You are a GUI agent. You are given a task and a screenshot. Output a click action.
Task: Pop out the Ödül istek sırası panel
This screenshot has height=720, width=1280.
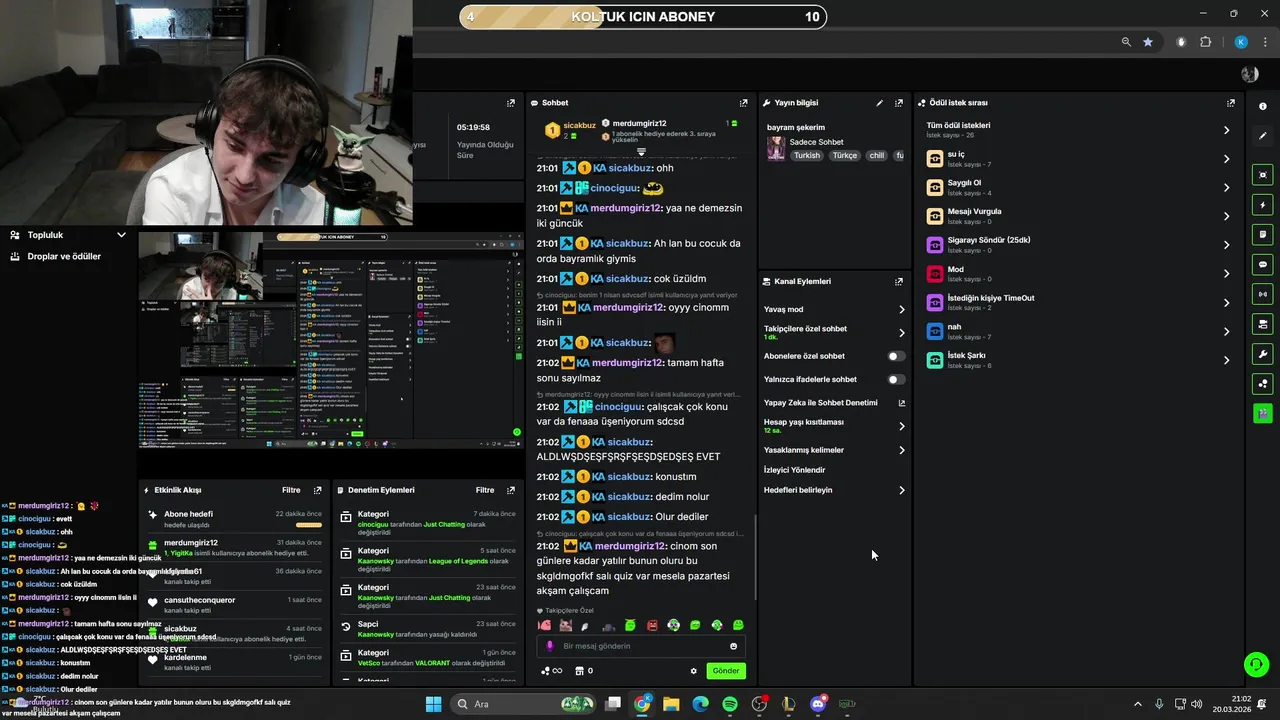1230,103
